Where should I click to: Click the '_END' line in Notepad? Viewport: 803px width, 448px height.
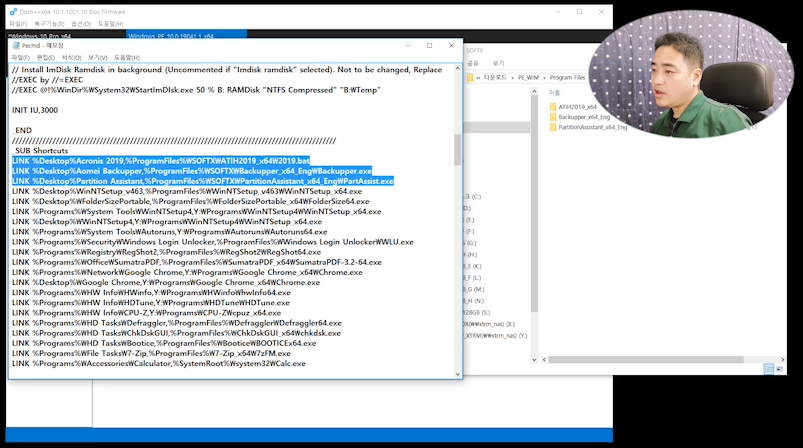click(x=22, y=131)
